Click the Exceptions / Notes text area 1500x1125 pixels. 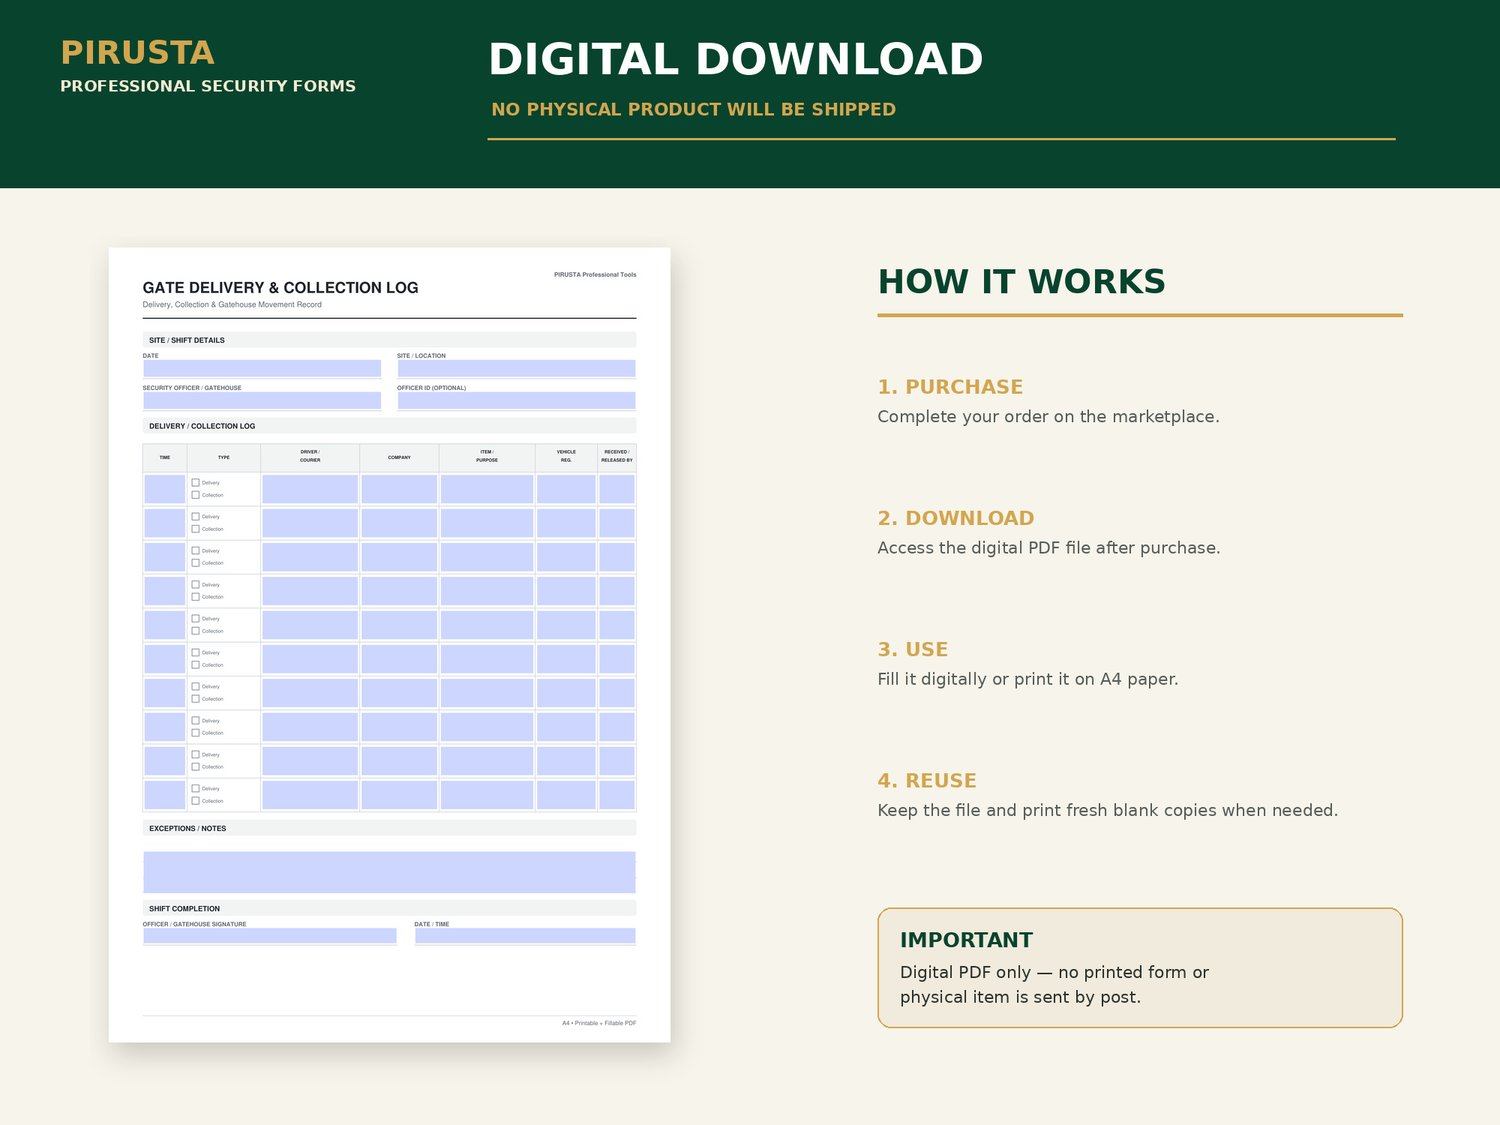click(x=389, y=872)
